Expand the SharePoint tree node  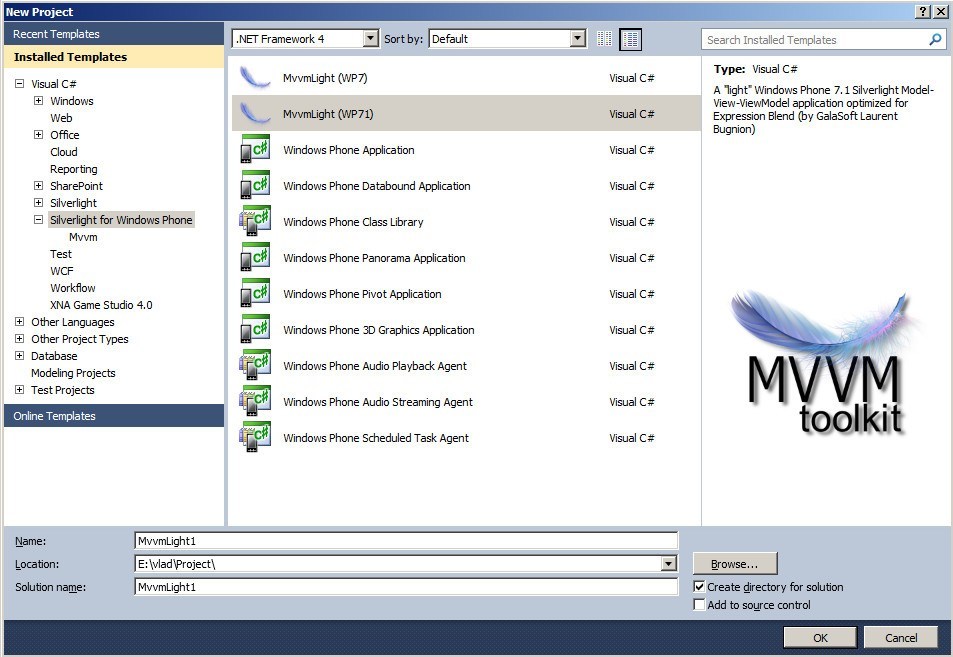(x=38, y=186)
